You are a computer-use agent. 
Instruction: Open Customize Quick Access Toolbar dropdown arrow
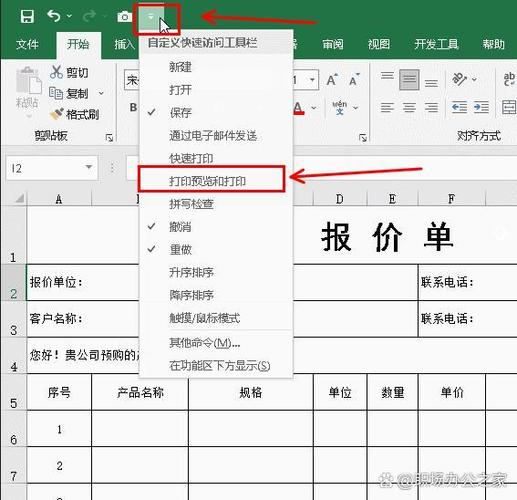151,16
